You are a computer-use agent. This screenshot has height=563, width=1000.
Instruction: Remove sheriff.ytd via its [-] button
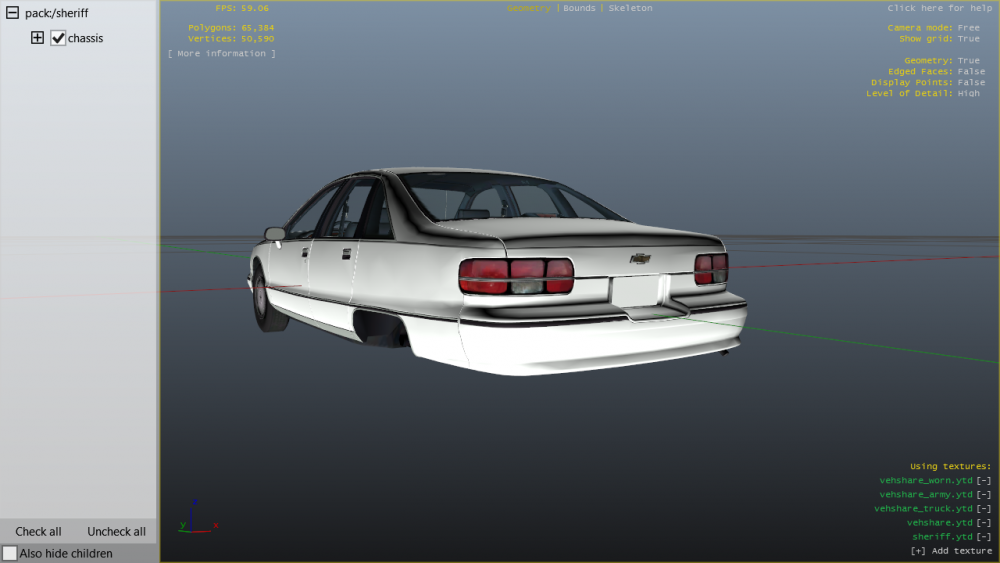pos(983,537)
